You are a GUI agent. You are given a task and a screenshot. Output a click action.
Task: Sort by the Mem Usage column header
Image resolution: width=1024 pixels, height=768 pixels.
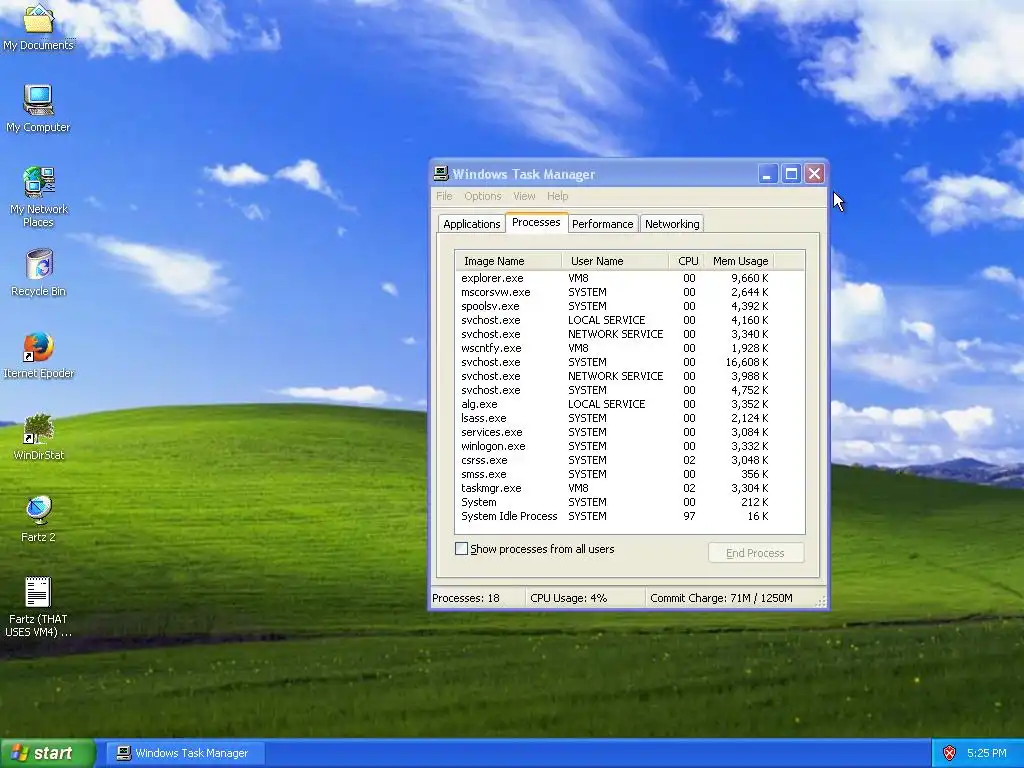(x=740, y=261)
